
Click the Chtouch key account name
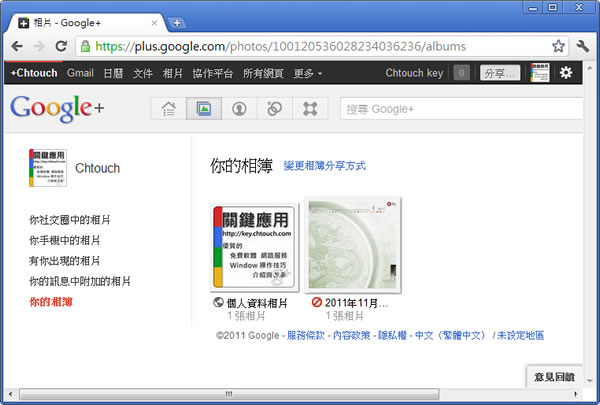coord(414,73)
